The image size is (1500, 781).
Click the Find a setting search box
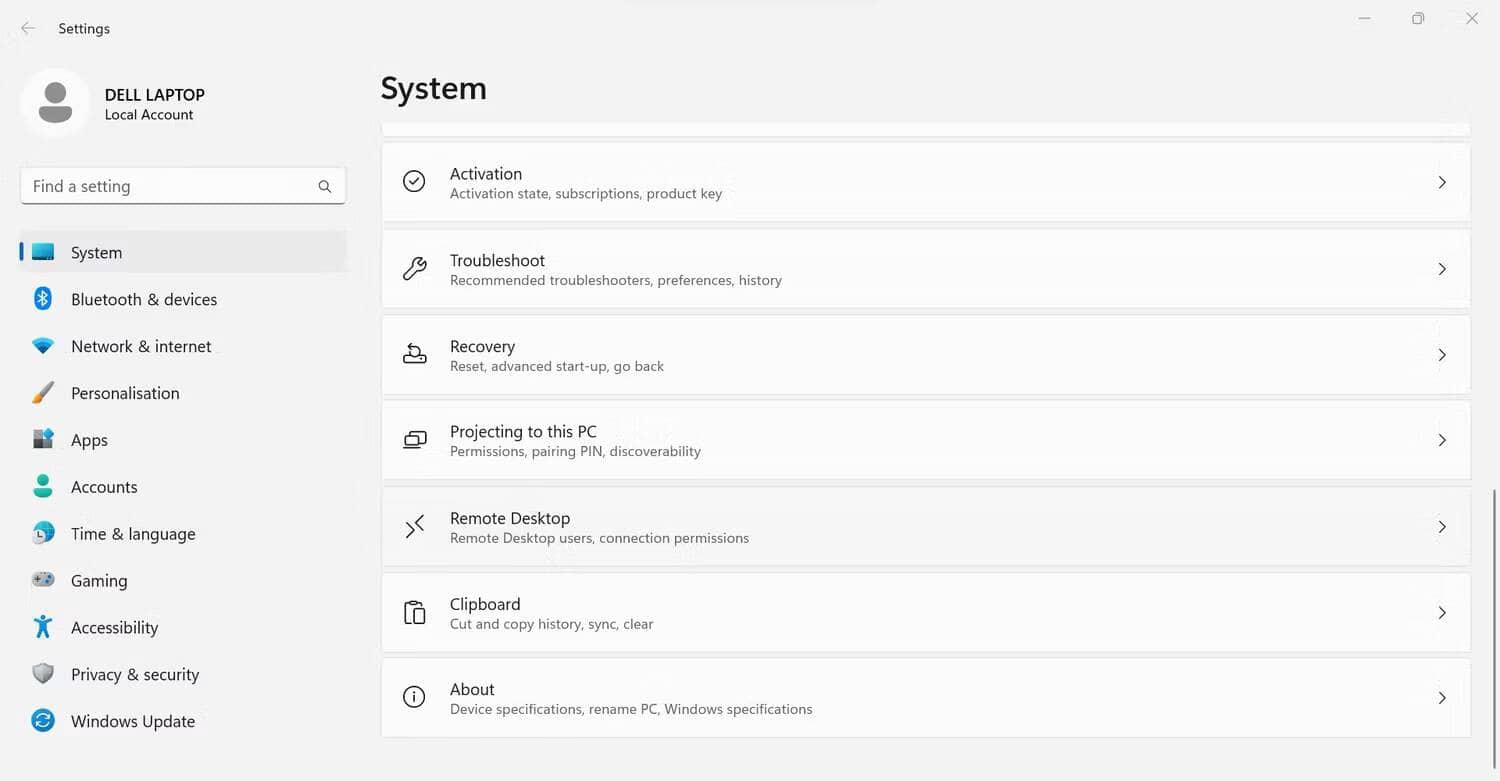click(x=170, y=186)
